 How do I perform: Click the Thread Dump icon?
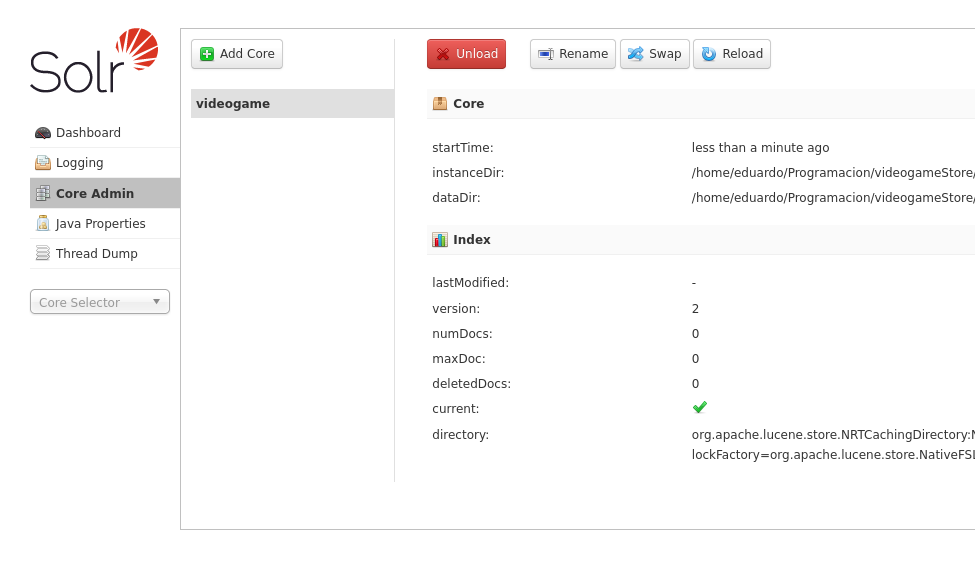[43, 254]
